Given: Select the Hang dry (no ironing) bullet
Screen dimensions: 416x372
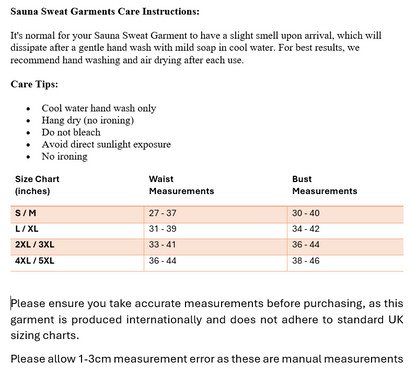Looking at the screenshot, I should click(x=88, y=120).
